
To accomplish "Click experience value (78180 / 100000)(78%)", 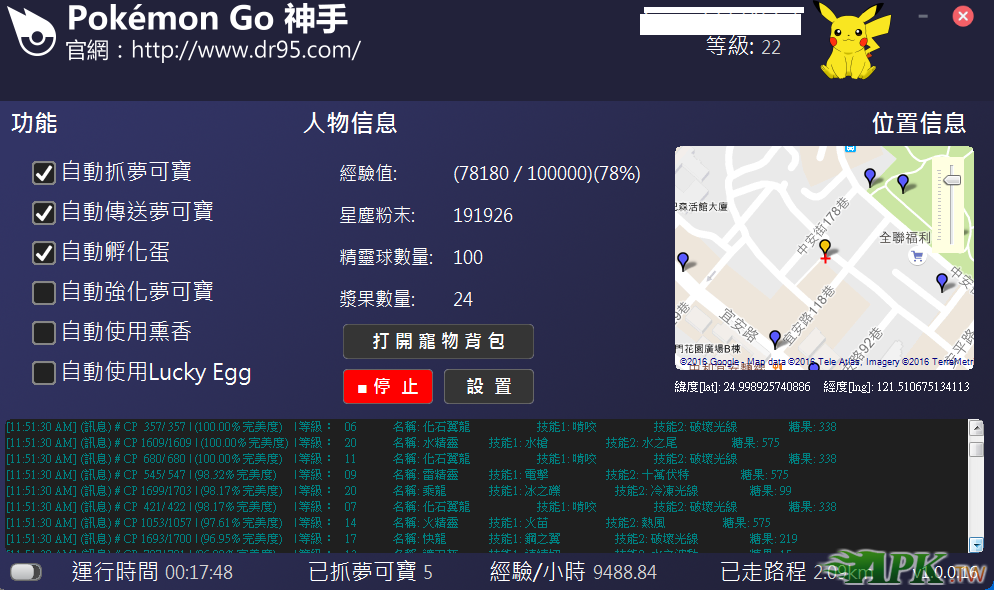I will pyautogui.click(x=546, y=173).
